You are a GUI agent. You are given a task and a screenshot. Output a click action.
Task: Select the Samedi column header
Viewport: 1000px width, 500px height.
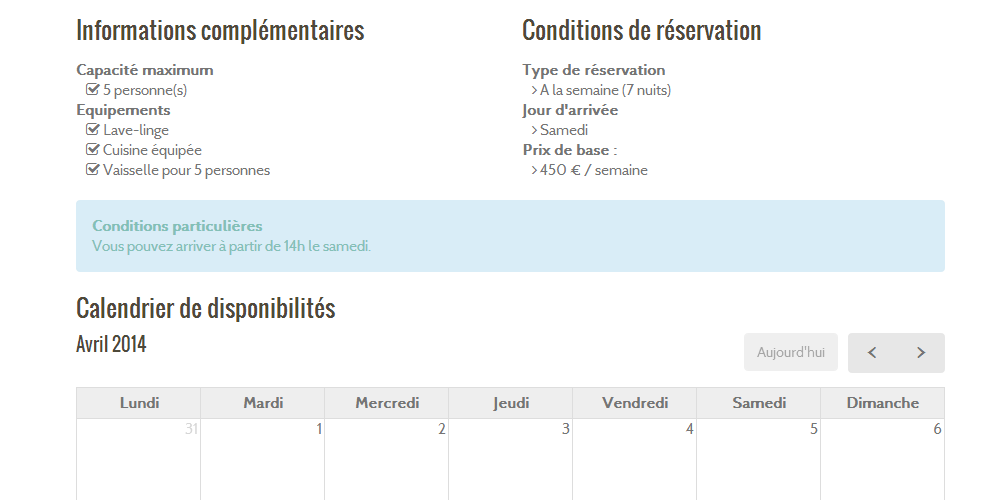[758, 403]
